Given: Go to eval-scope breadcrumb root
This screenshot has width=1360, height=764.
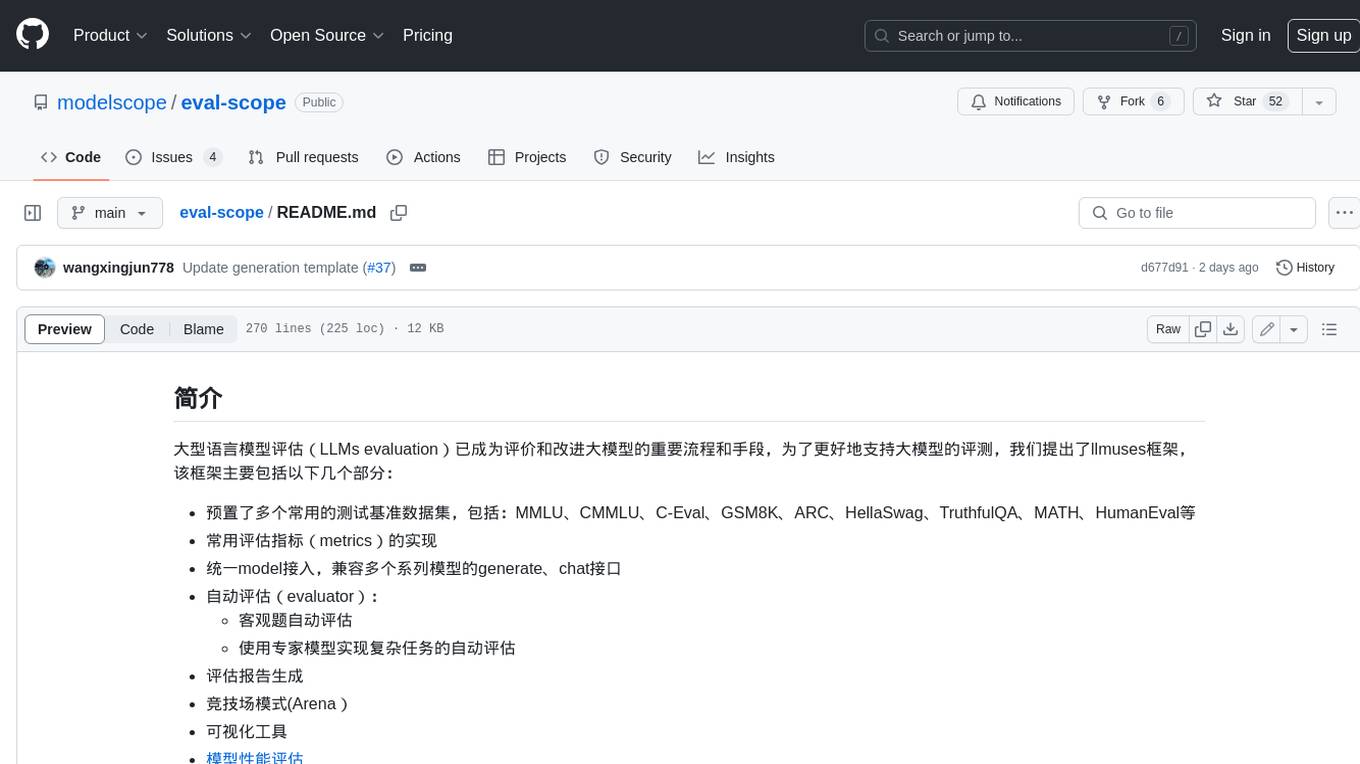Looking at the screenshot, I should (221, 212).
